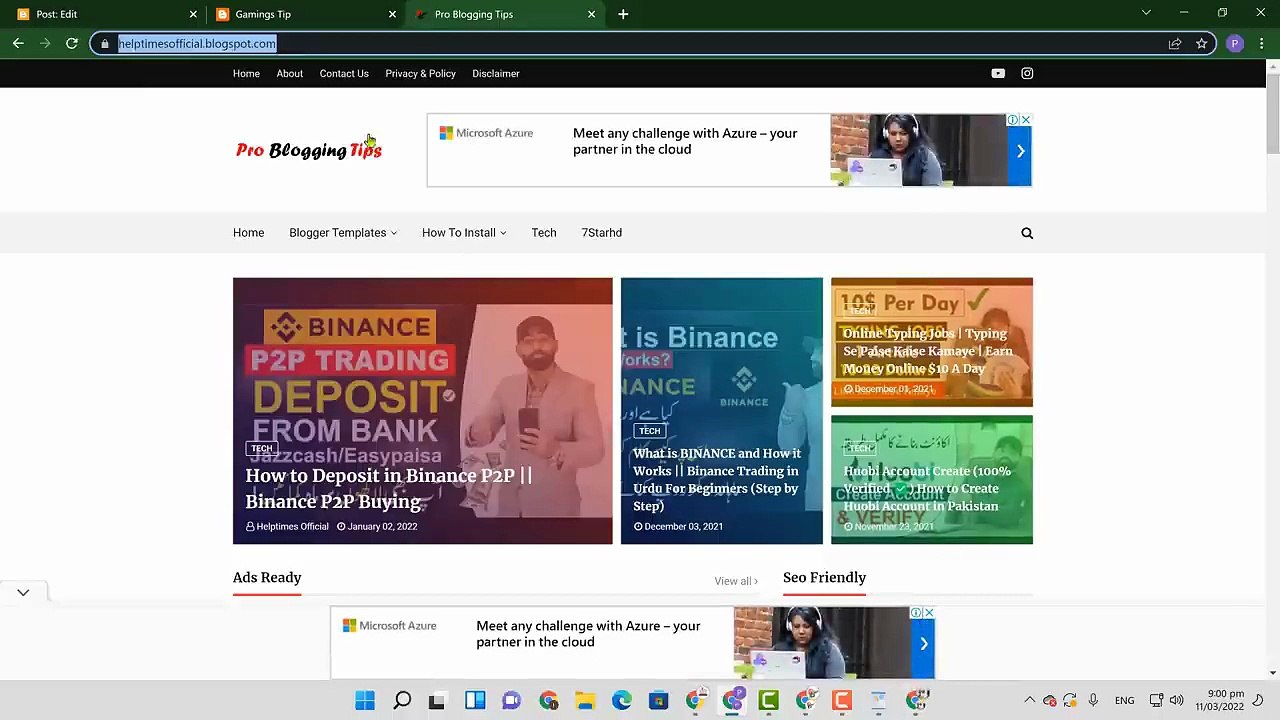This screenshot has height=720, width=1280.
Task: Open the tab search dropdown arrow
Action: (1146, 13)
